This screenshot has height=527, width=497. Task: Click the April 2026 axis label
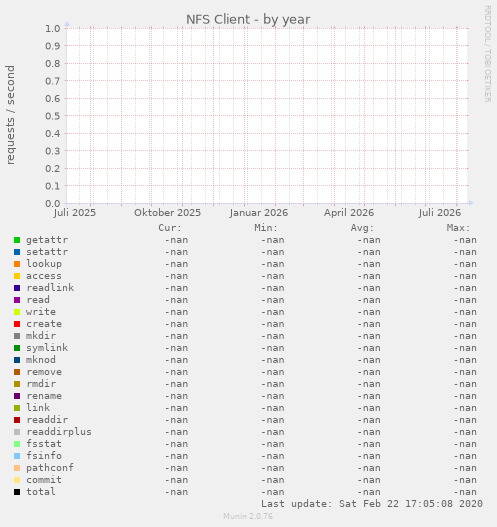[x=349, y=213]
